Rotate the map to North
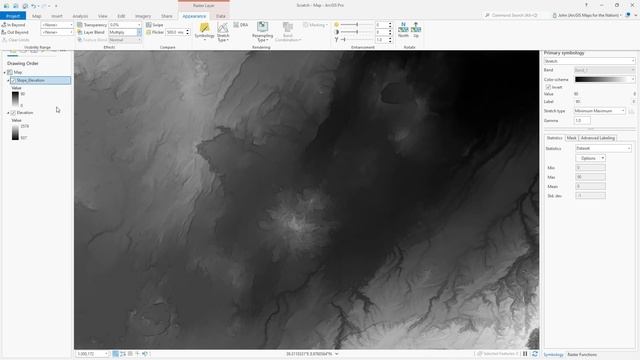 coord(403,30)
